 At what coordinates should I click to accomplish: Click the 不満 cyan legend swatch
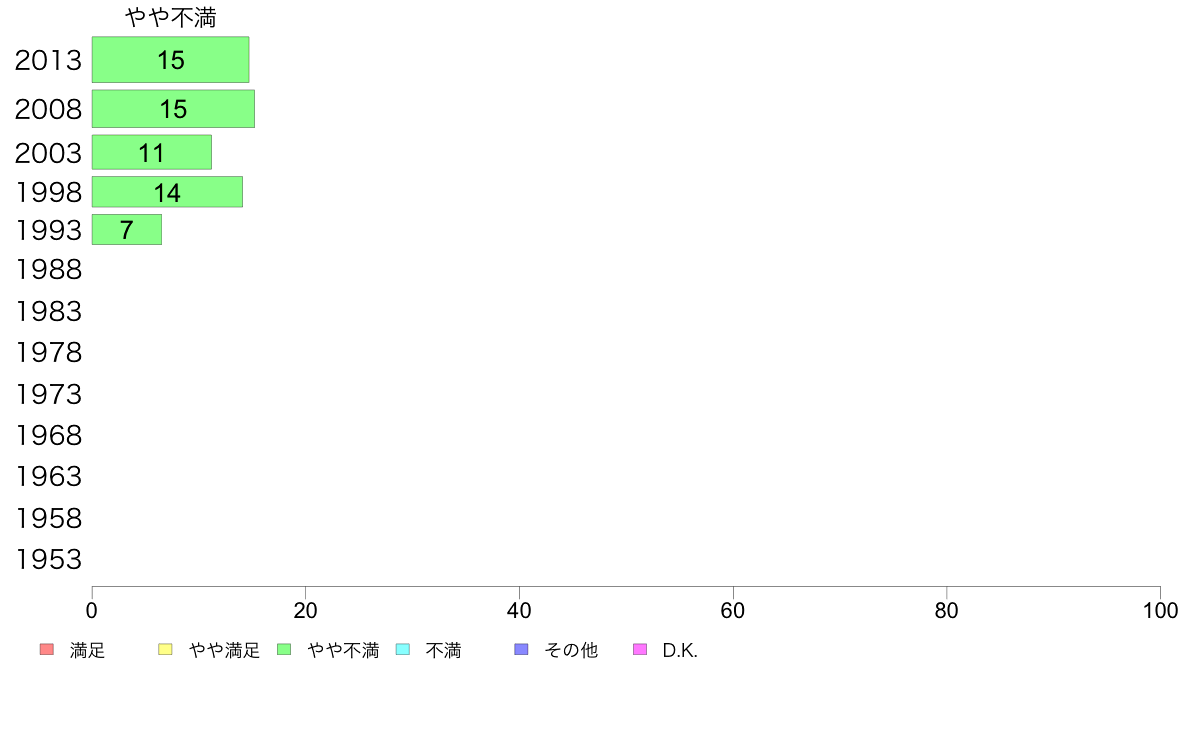pos(403,650)
